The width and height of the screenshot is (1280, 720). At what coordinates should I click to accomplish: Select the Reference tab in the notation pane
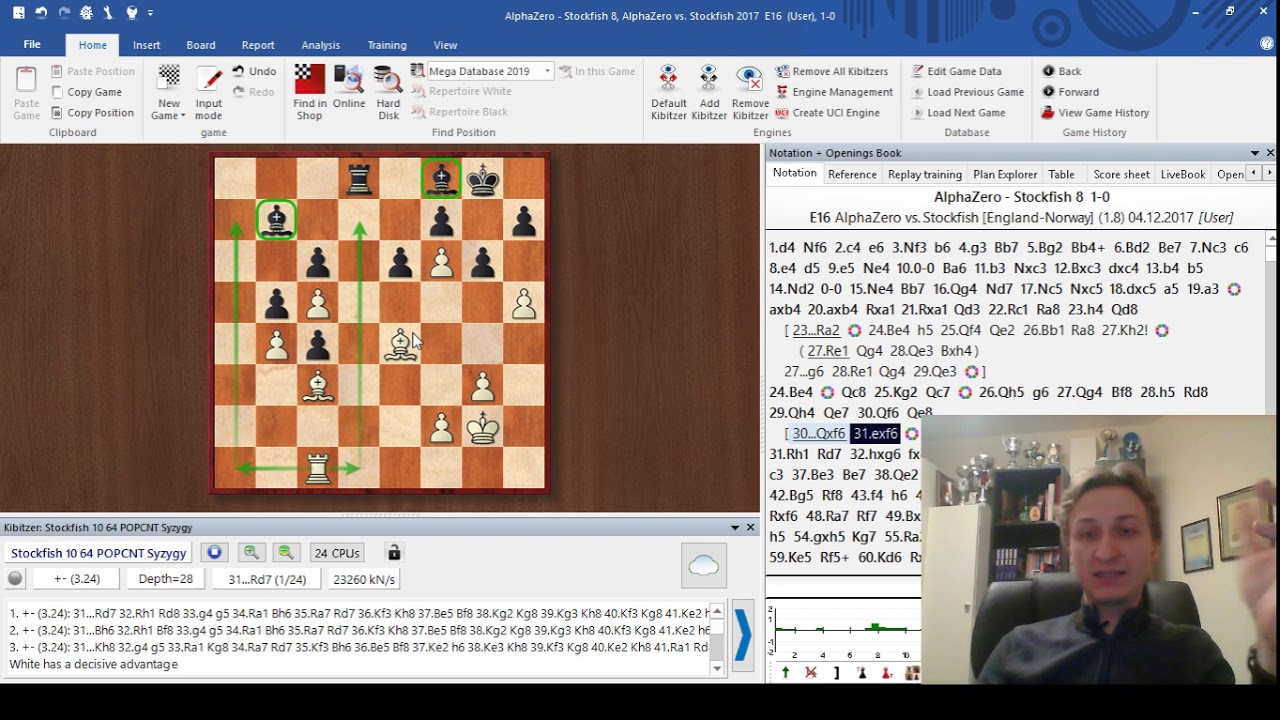tap(852, 174)
